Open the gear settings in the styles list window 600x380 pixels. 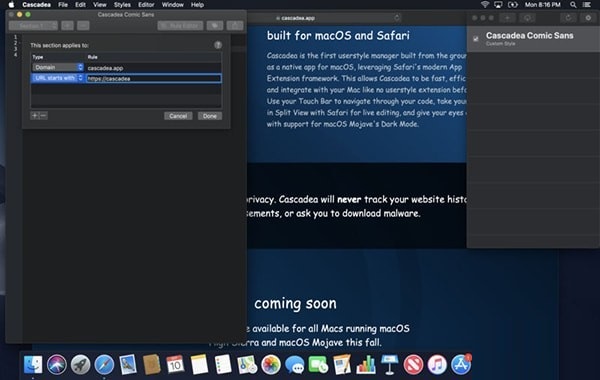588,18
